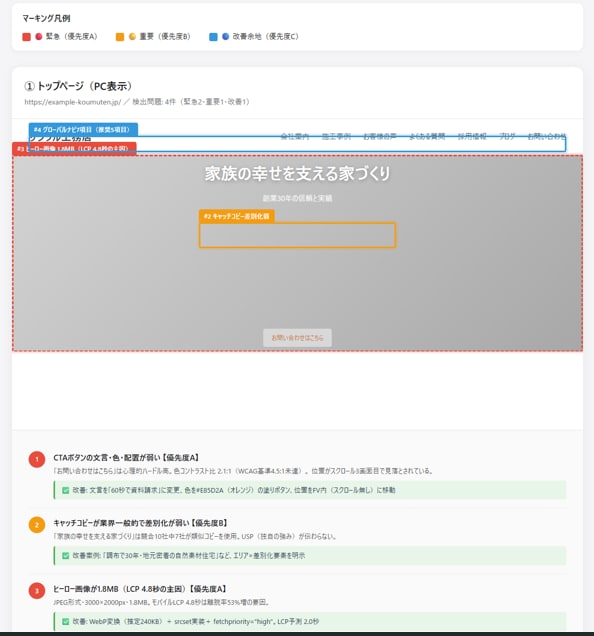Screen dimensions: 594x636
Task: Click the green check icon in the 改善案例 box
Action: (65, 556)
